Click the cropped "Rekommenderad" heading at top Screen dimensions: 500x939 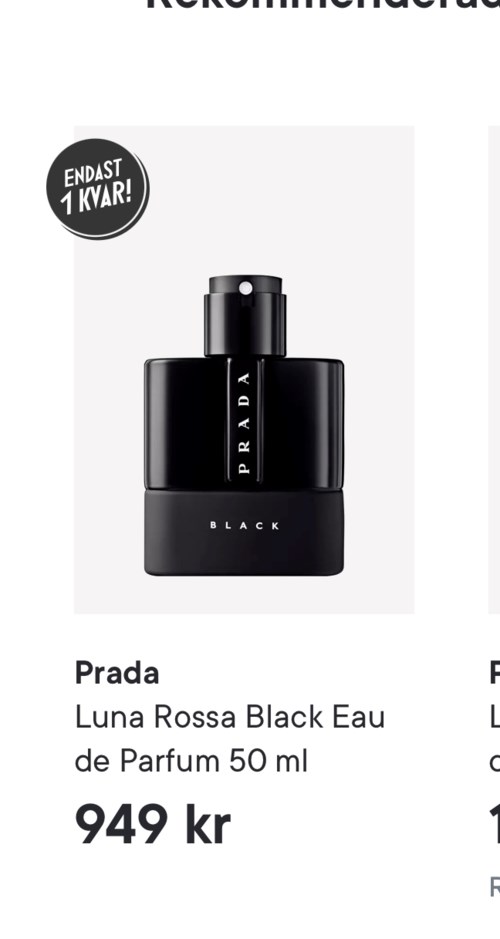tap(322, 8)
